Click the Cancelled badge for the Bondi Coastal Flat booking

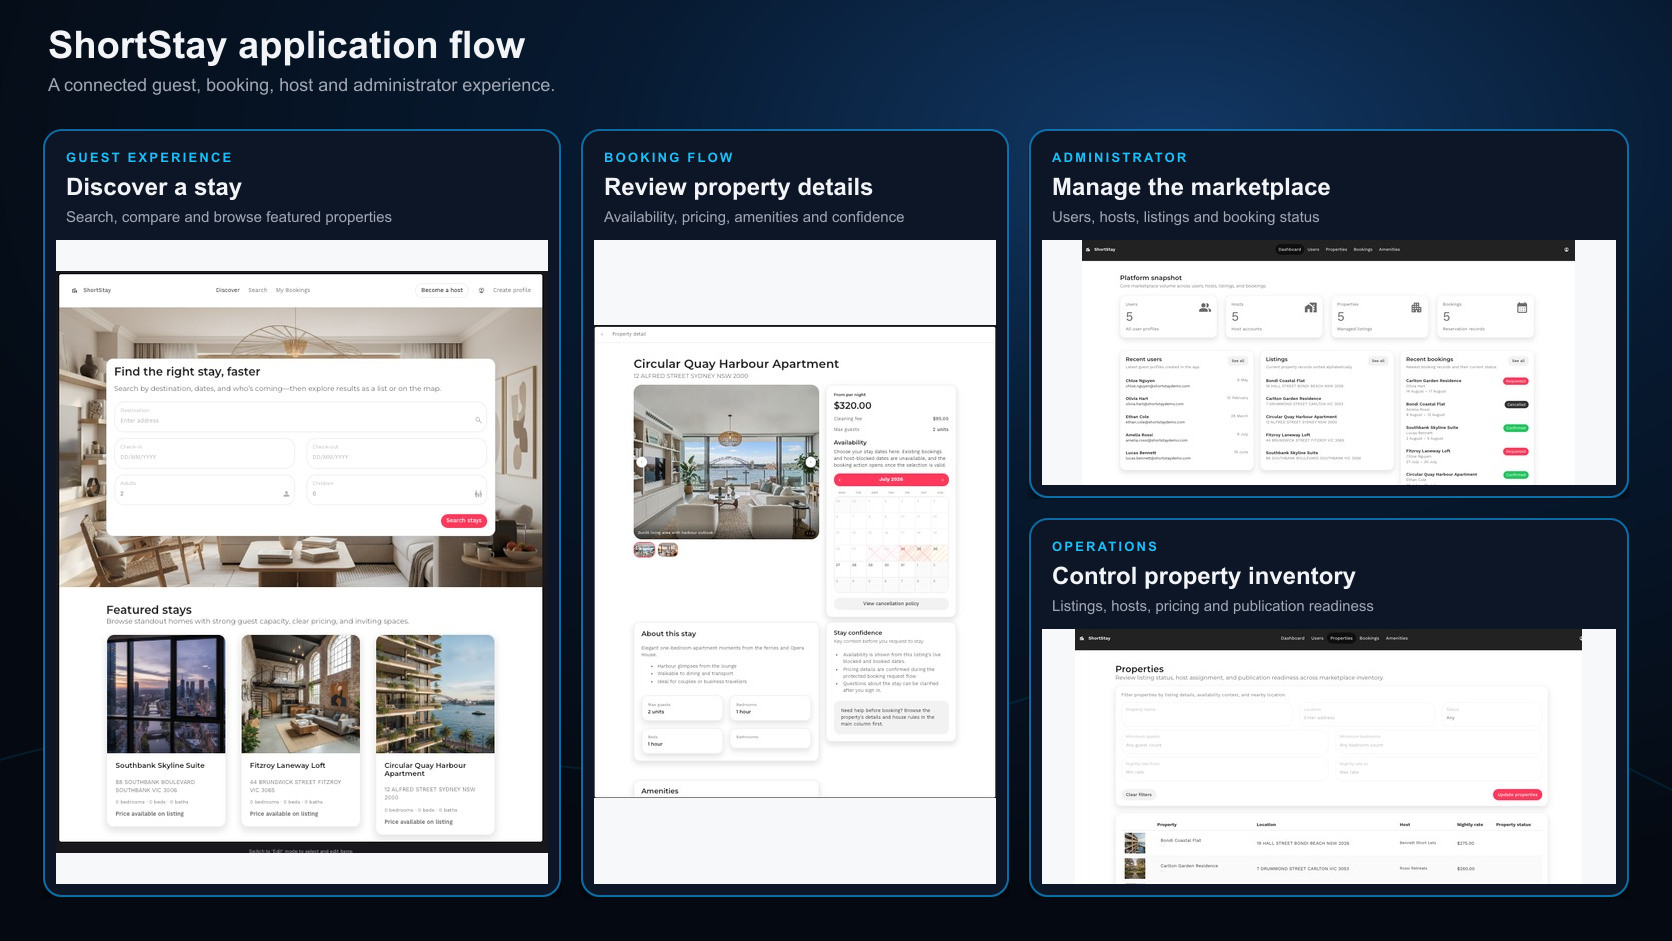(1516, 405)
